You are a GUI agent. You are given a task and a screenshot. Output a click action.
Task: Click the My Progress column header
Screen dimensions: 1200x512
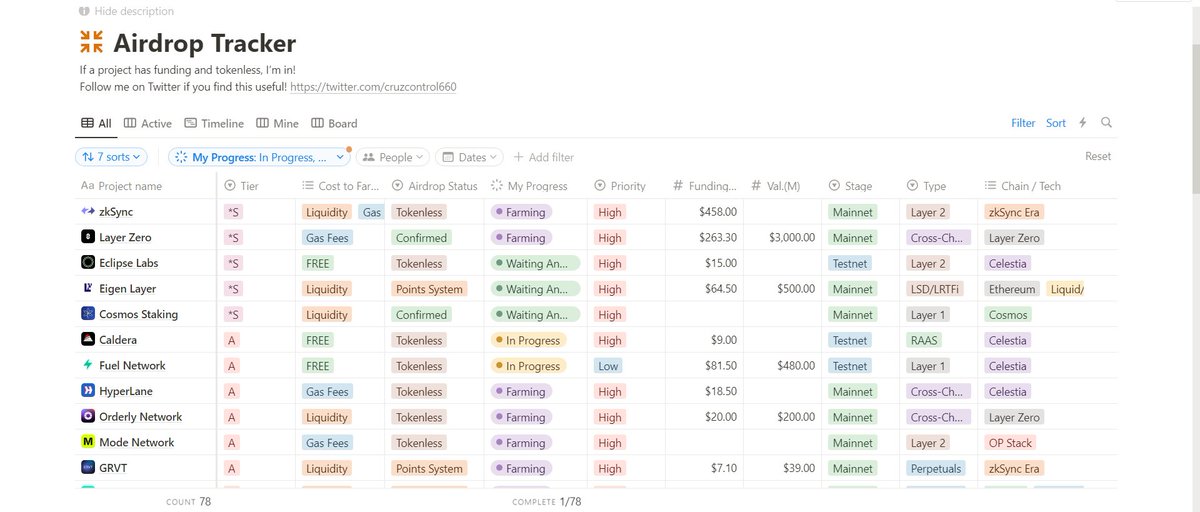click(x=536, y=186)
